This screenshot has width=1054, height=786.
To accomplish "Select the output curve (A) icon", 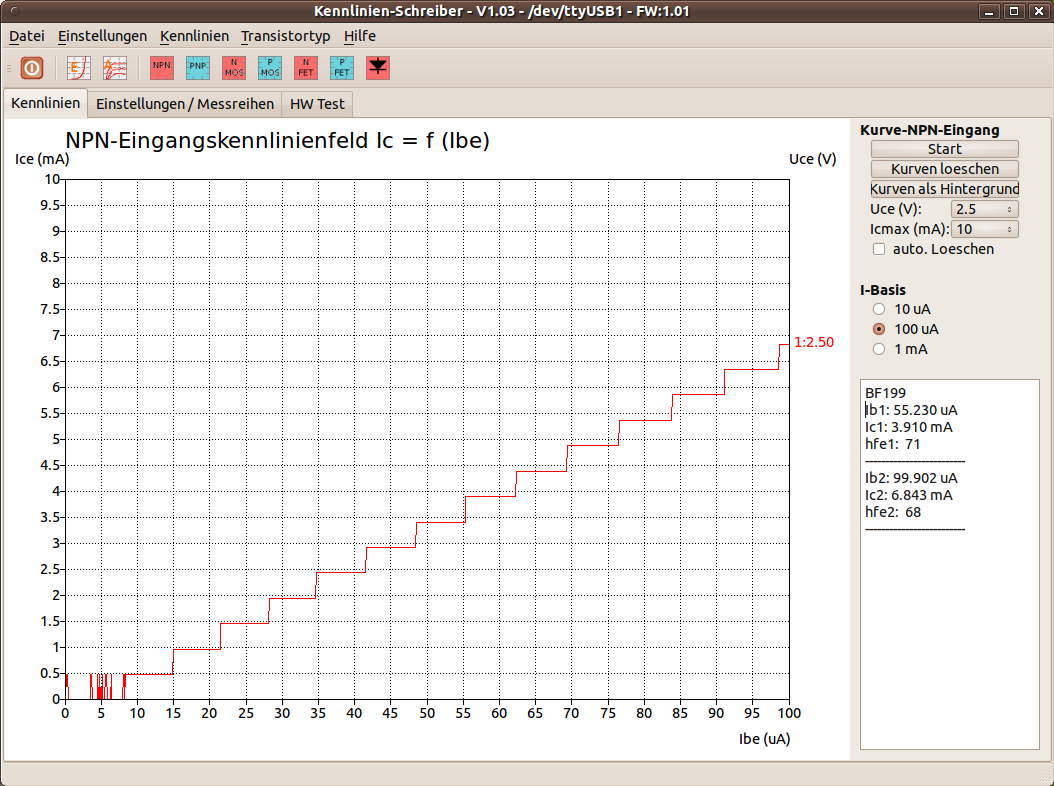I will click(115, 68).
